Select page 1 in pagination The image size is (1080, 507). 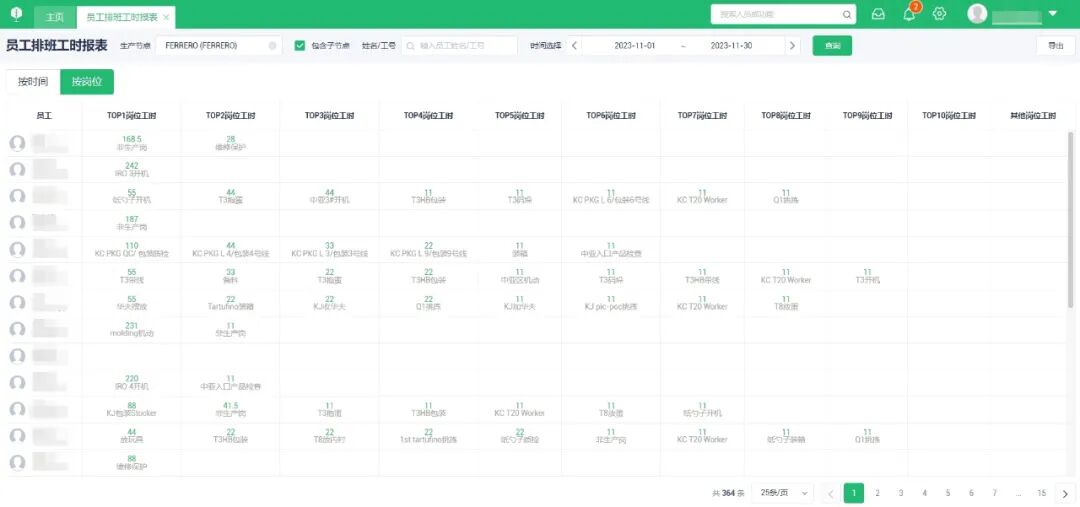854,493
